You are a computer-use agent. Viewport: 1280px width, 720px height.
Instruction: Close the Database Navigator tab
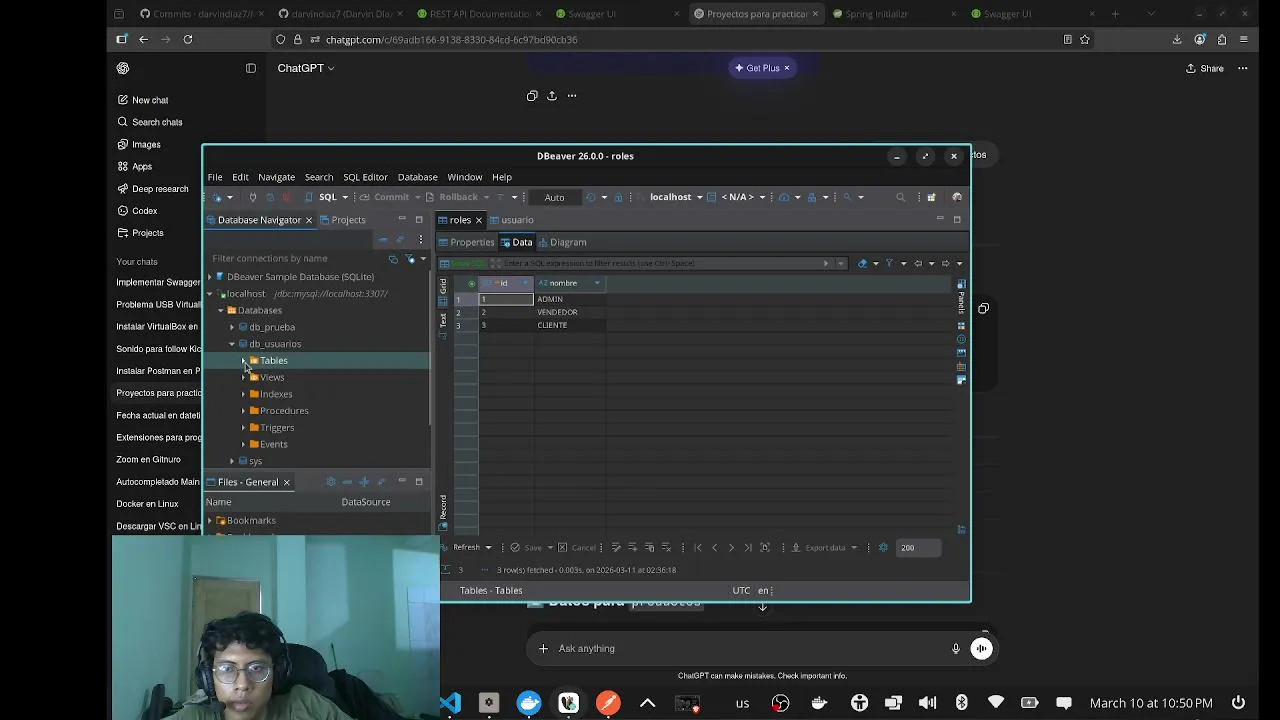point(308,220)
